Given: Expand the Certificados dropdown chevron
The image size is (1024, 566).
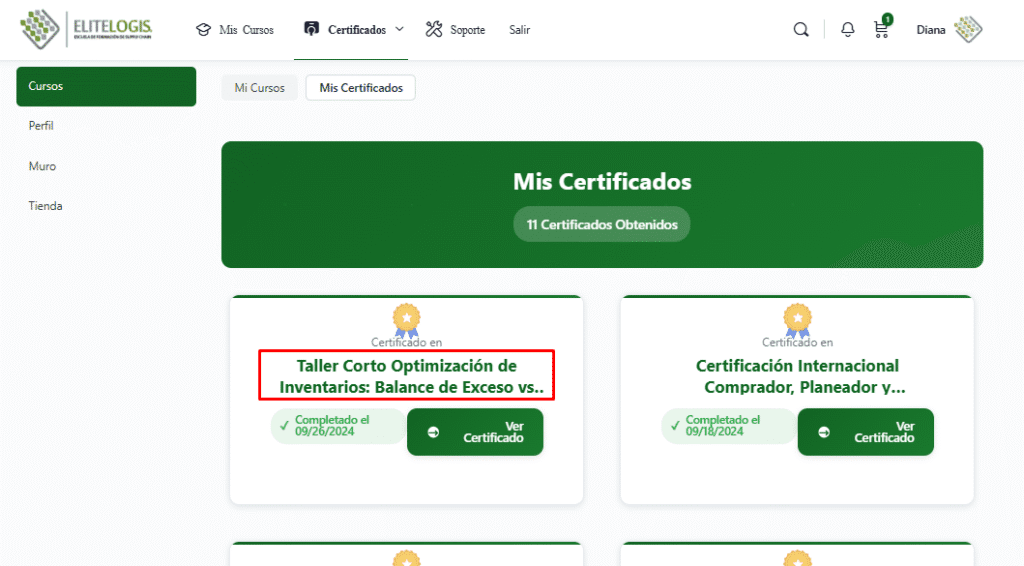Looking at the screenshot, I should tap(400, 29).
